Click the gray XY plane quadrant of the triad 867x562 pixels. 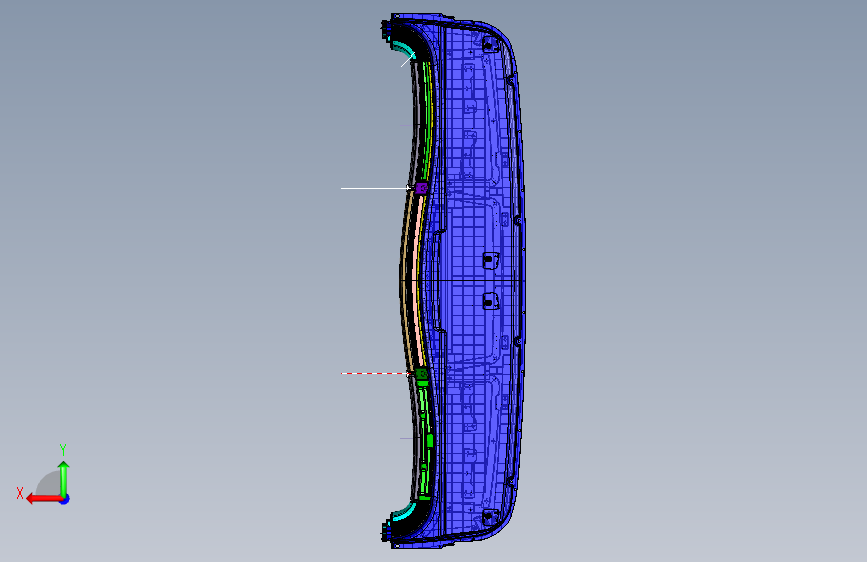[49, 484]
